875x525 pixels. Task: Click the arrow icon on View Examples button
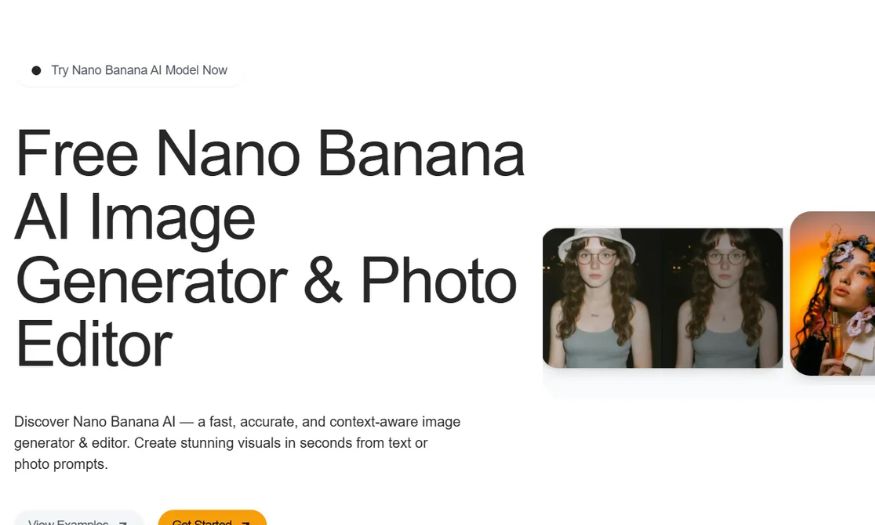click(123, 522)
